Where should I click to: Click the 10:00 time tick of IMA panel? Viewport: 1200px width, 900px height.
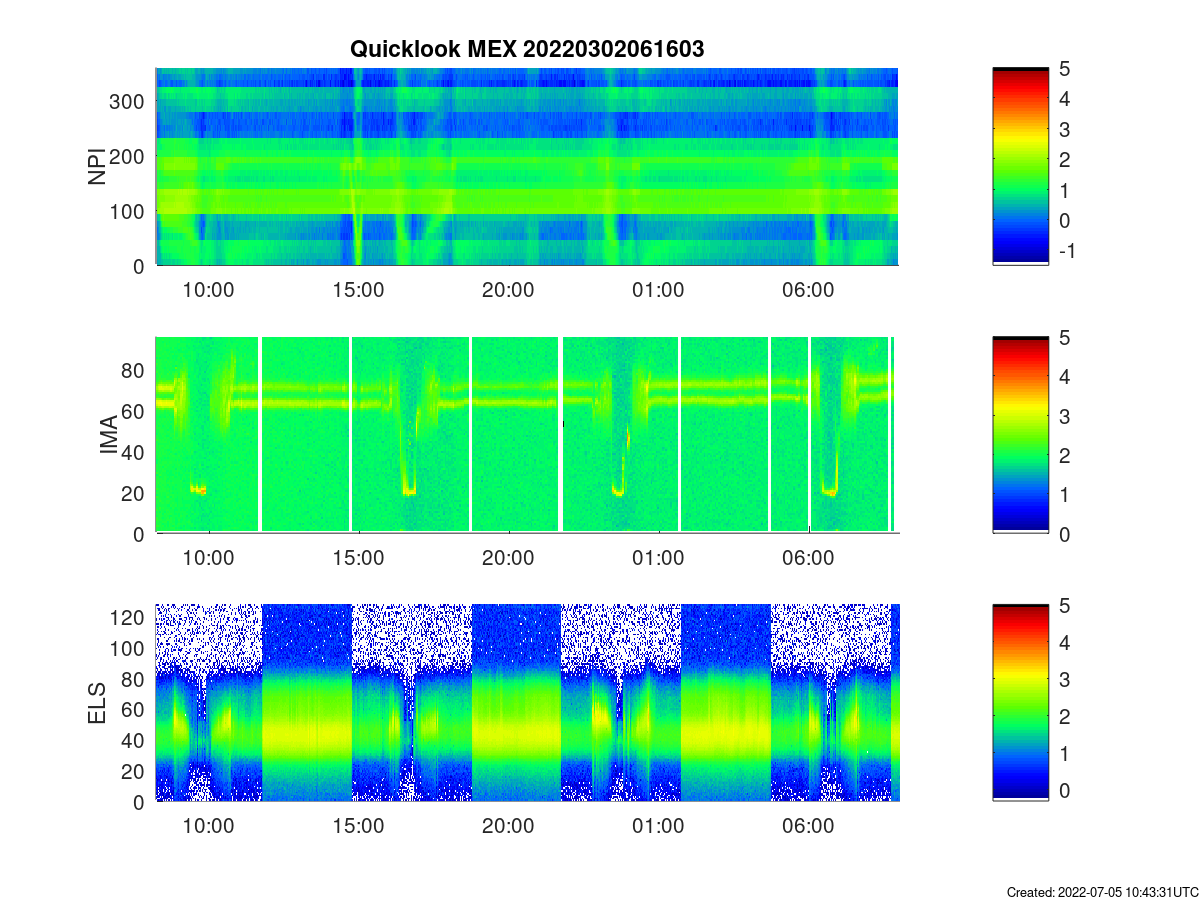click(x=208, y=558)
